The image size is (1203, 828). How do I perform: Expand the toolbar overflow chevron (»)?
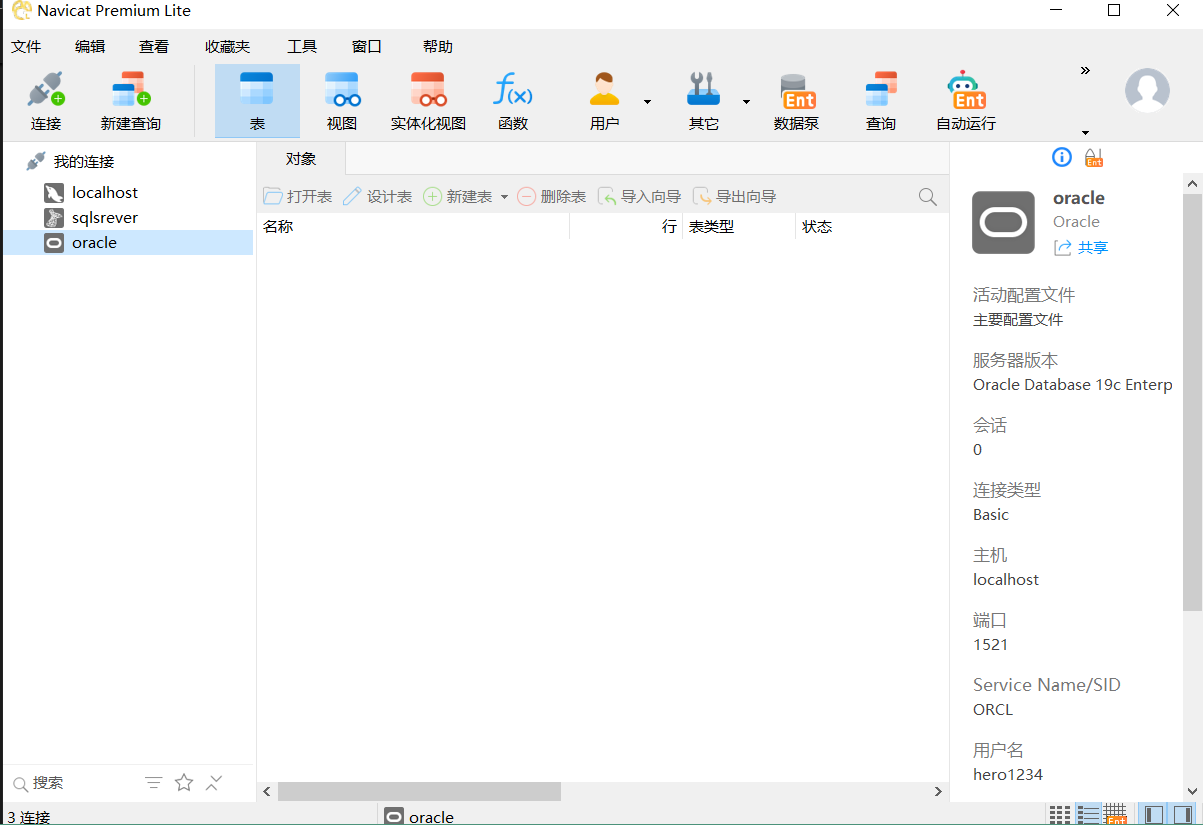1085,70
